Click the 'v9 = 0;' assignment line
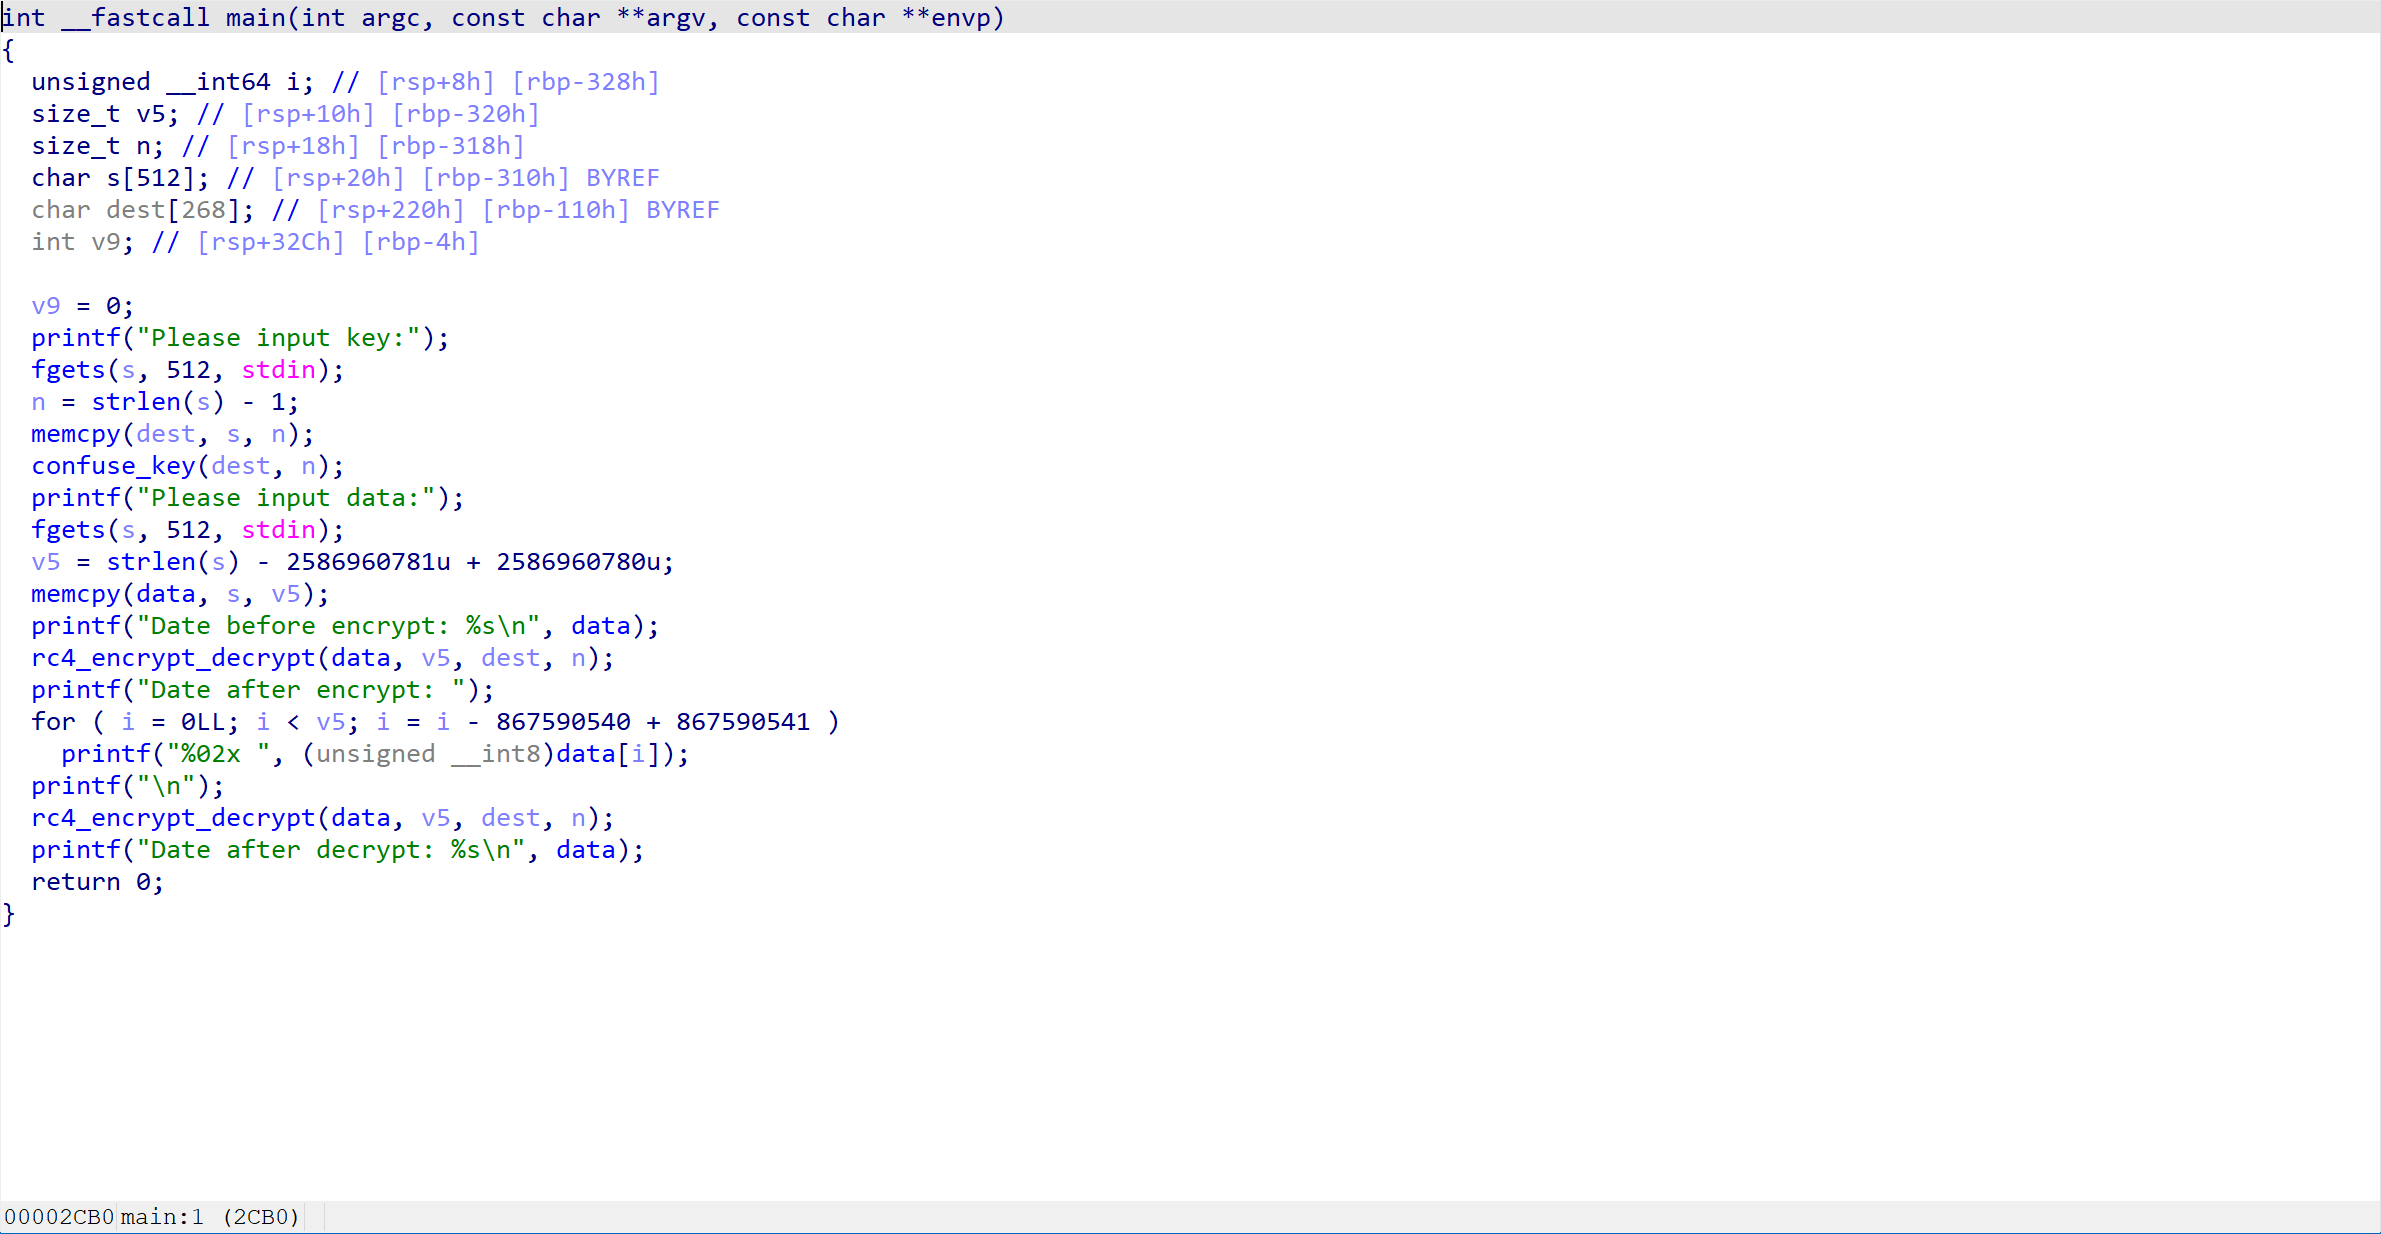The image size is (2381, 1234). coord(83,306)
